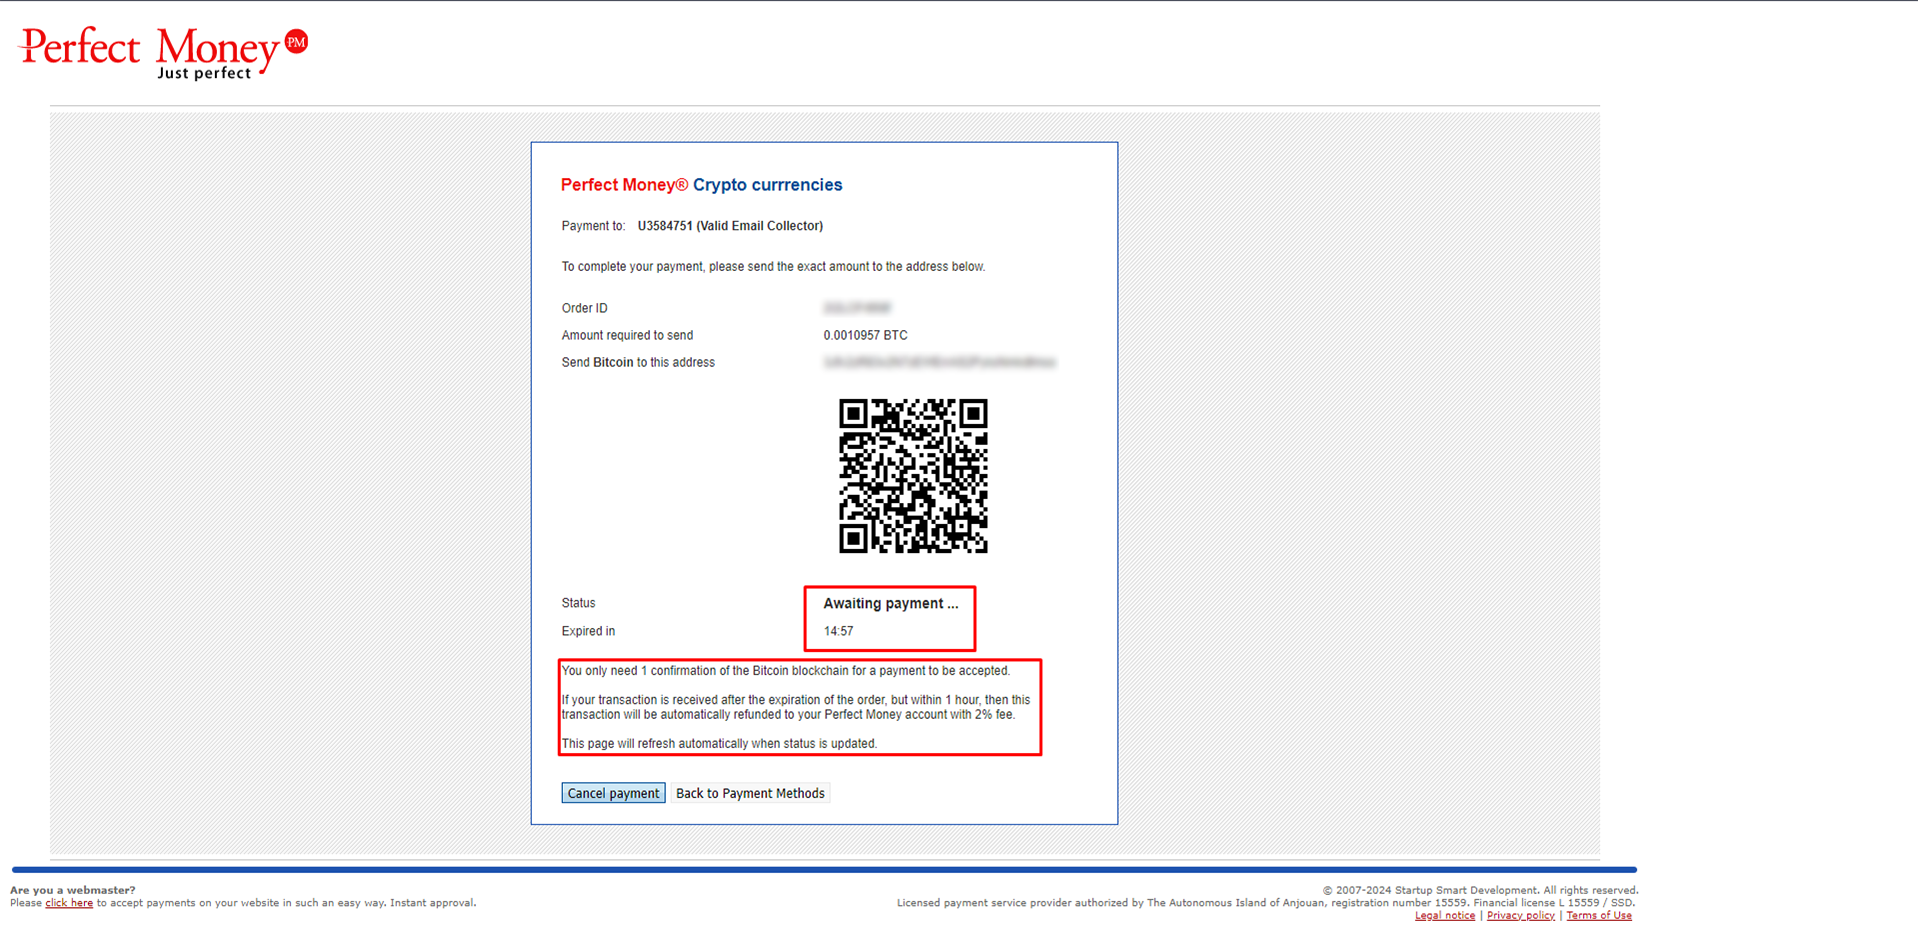This screenshot has width=1918, height=950.
Task: Click the 14:57 expiry countdown
Action: click(x=838, y=631)
